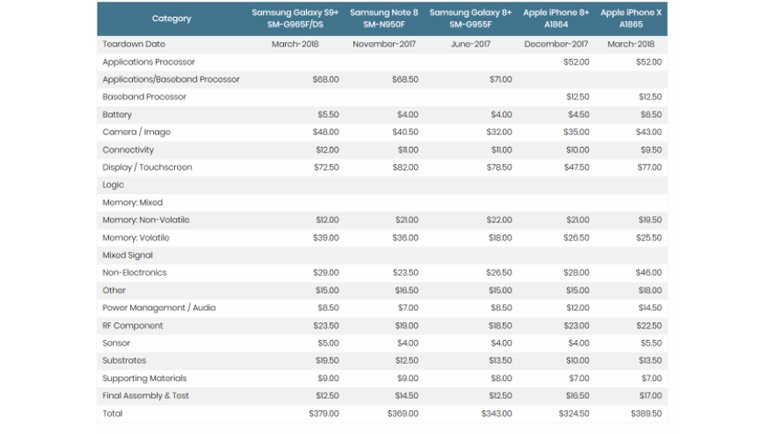Click the Power Management / Audio row label
This screenshot has width=770, height=434.
click(159, 308)
